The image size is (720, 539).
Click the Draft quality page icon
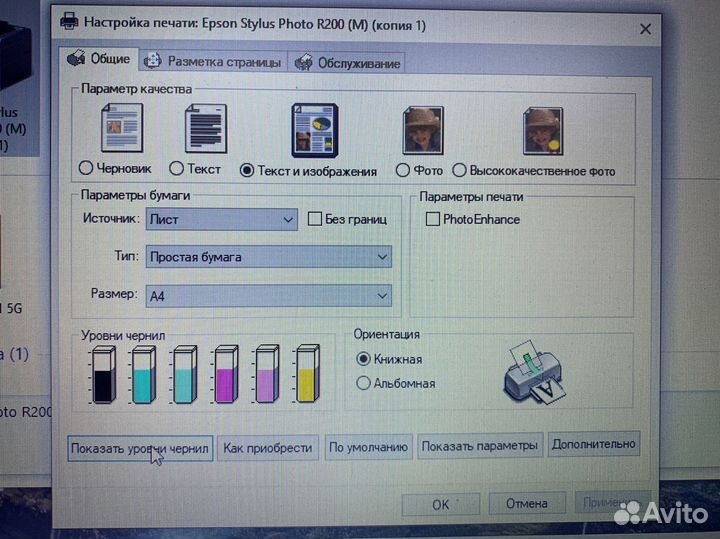coord(122,127)
